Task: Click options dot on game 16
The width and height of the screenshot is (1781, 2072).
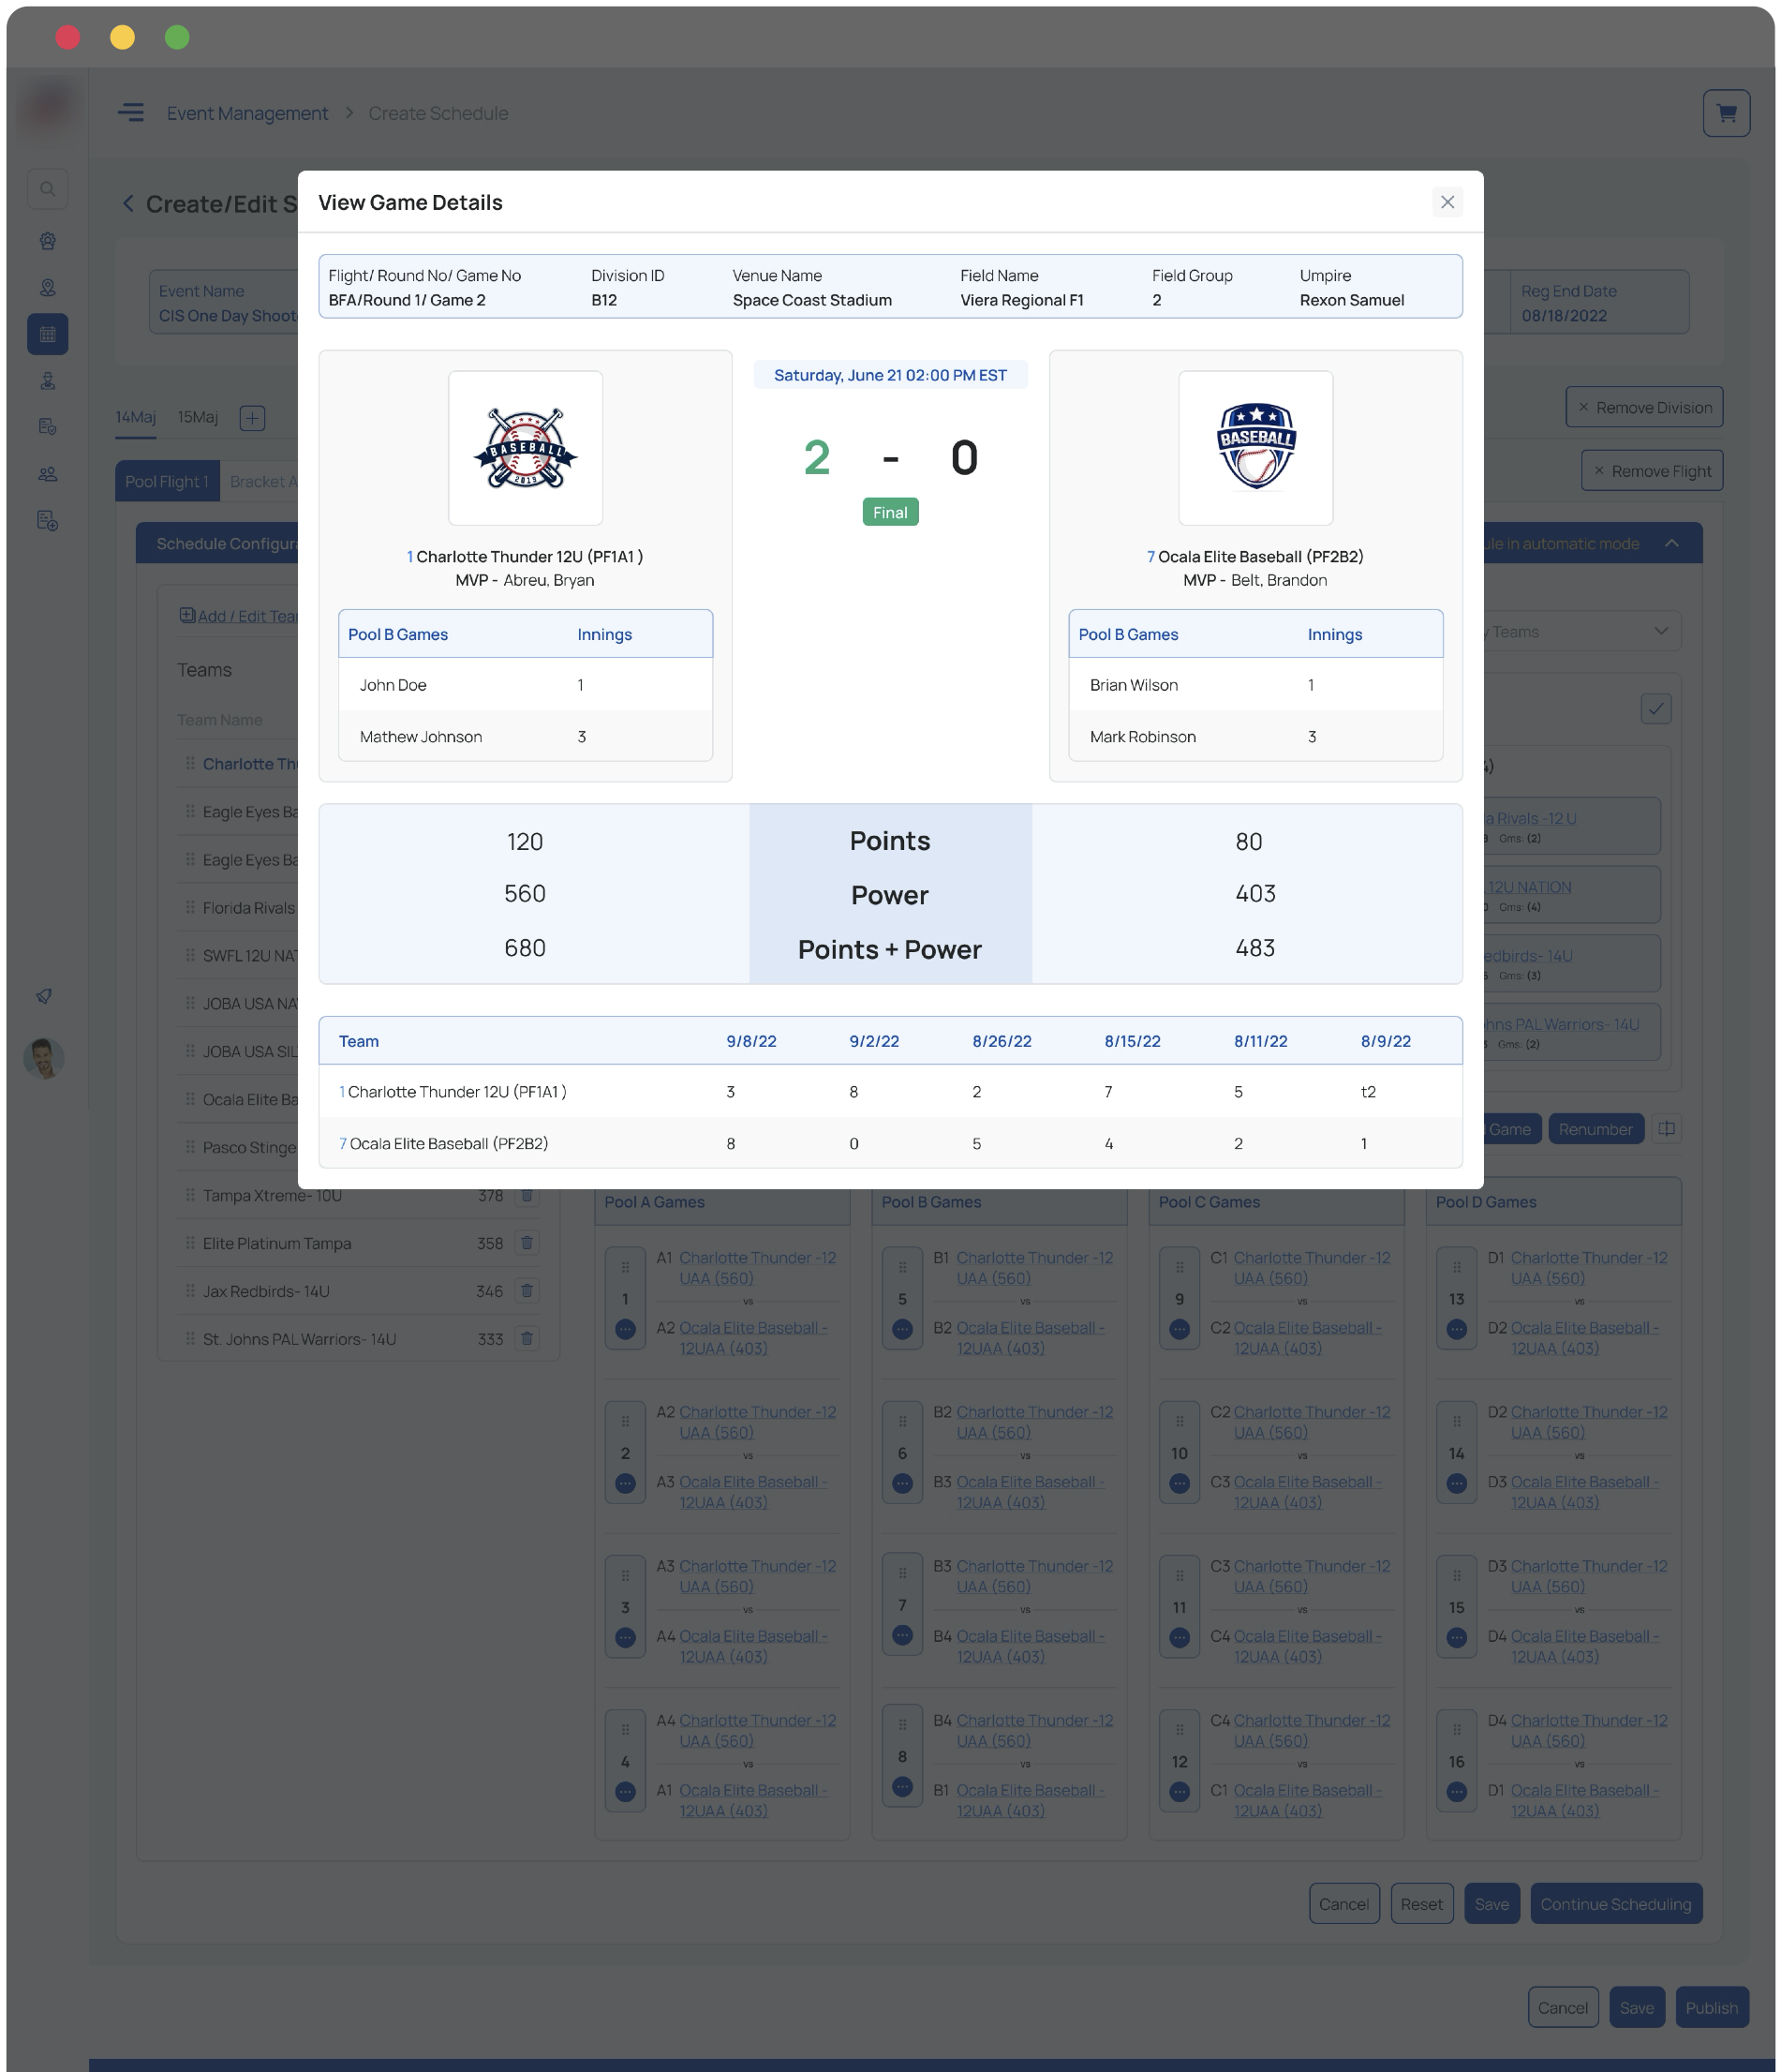Action: [1456, 1792]
